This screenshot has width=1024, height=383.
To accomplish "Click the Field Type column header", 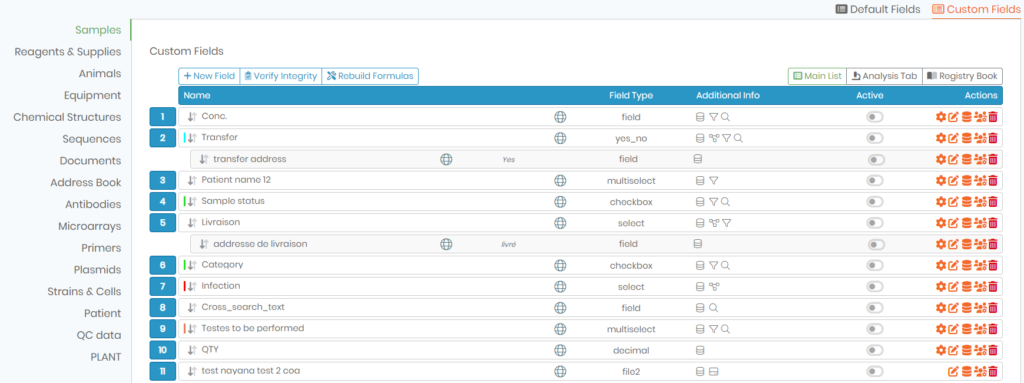I will 630,95.
